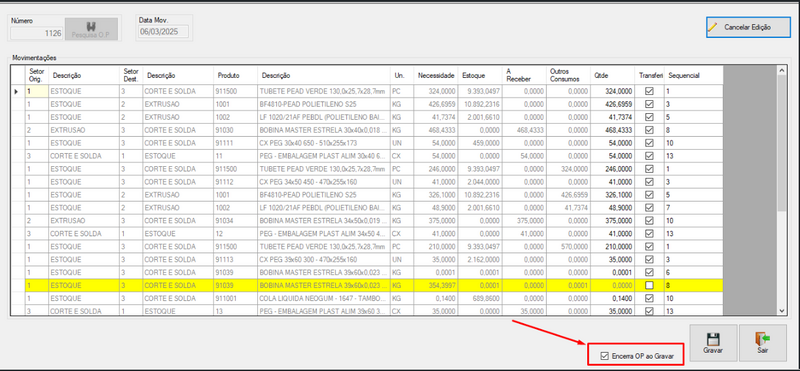
Task: Uncheck Transferi for product 911001 row
Action: (x=649, y=298)
